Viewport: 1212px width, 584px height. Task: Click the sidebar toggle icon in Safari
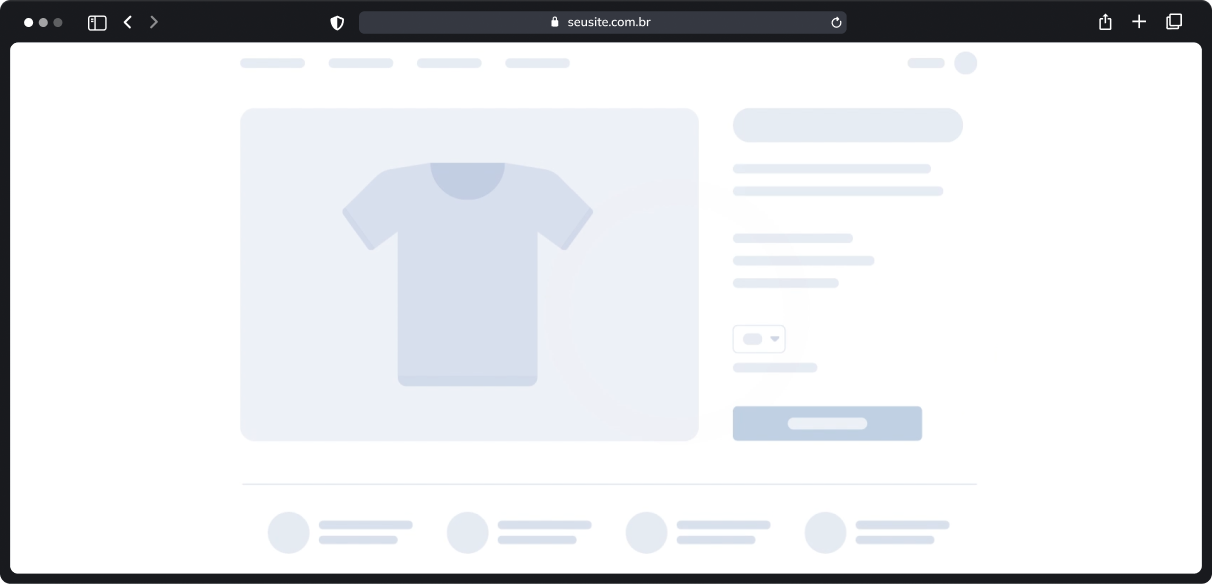97,21
